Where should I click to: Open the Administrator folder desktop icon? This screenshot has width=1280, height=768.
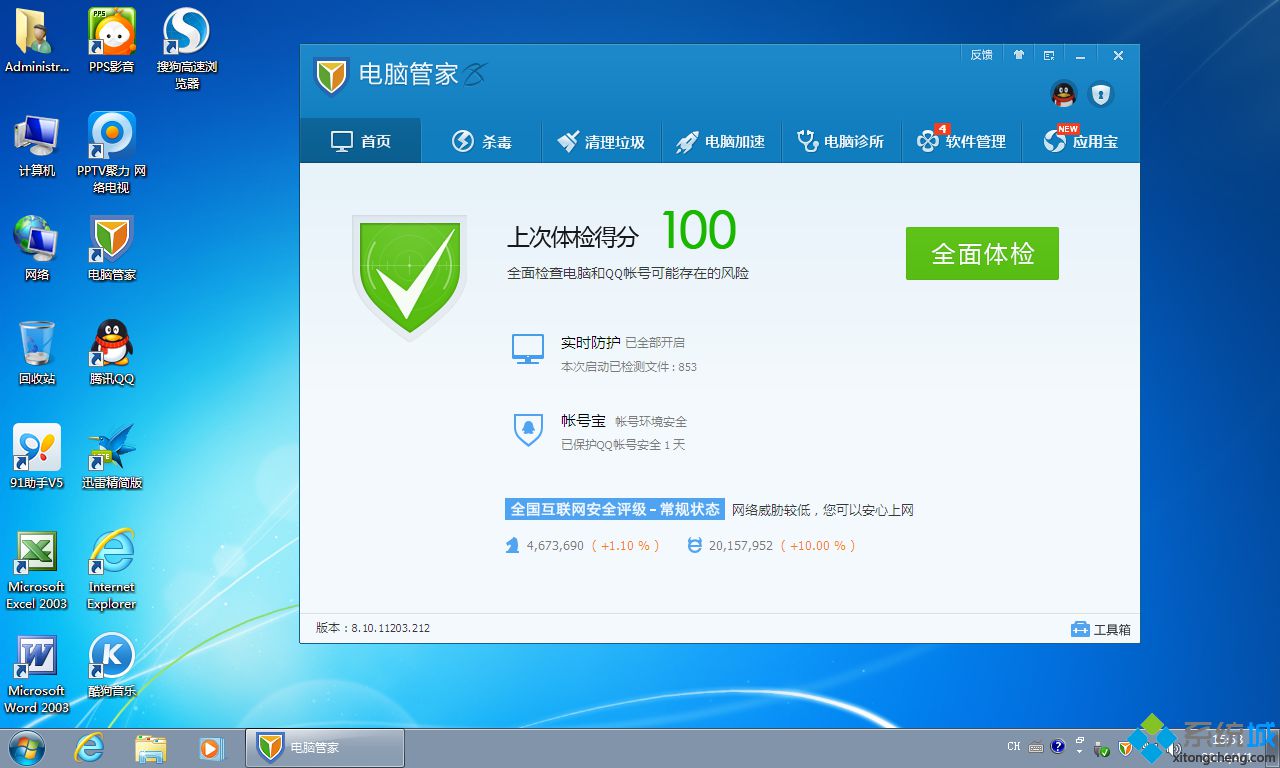coord(37,41)
